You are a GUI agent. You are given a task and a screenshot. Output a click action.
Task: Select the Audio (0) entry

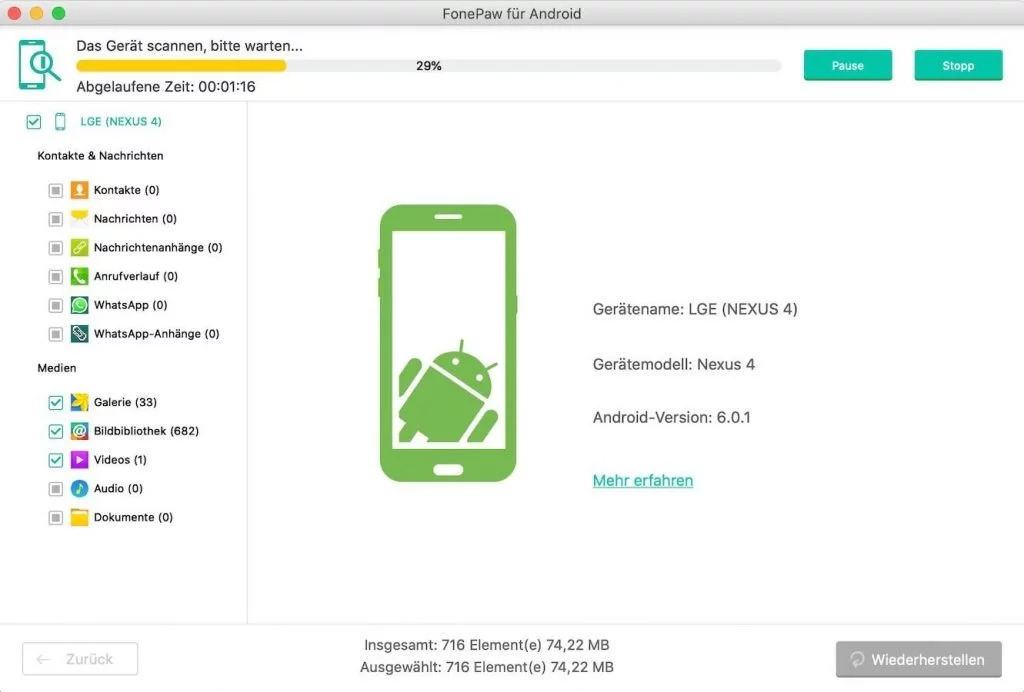click(118, 488)
